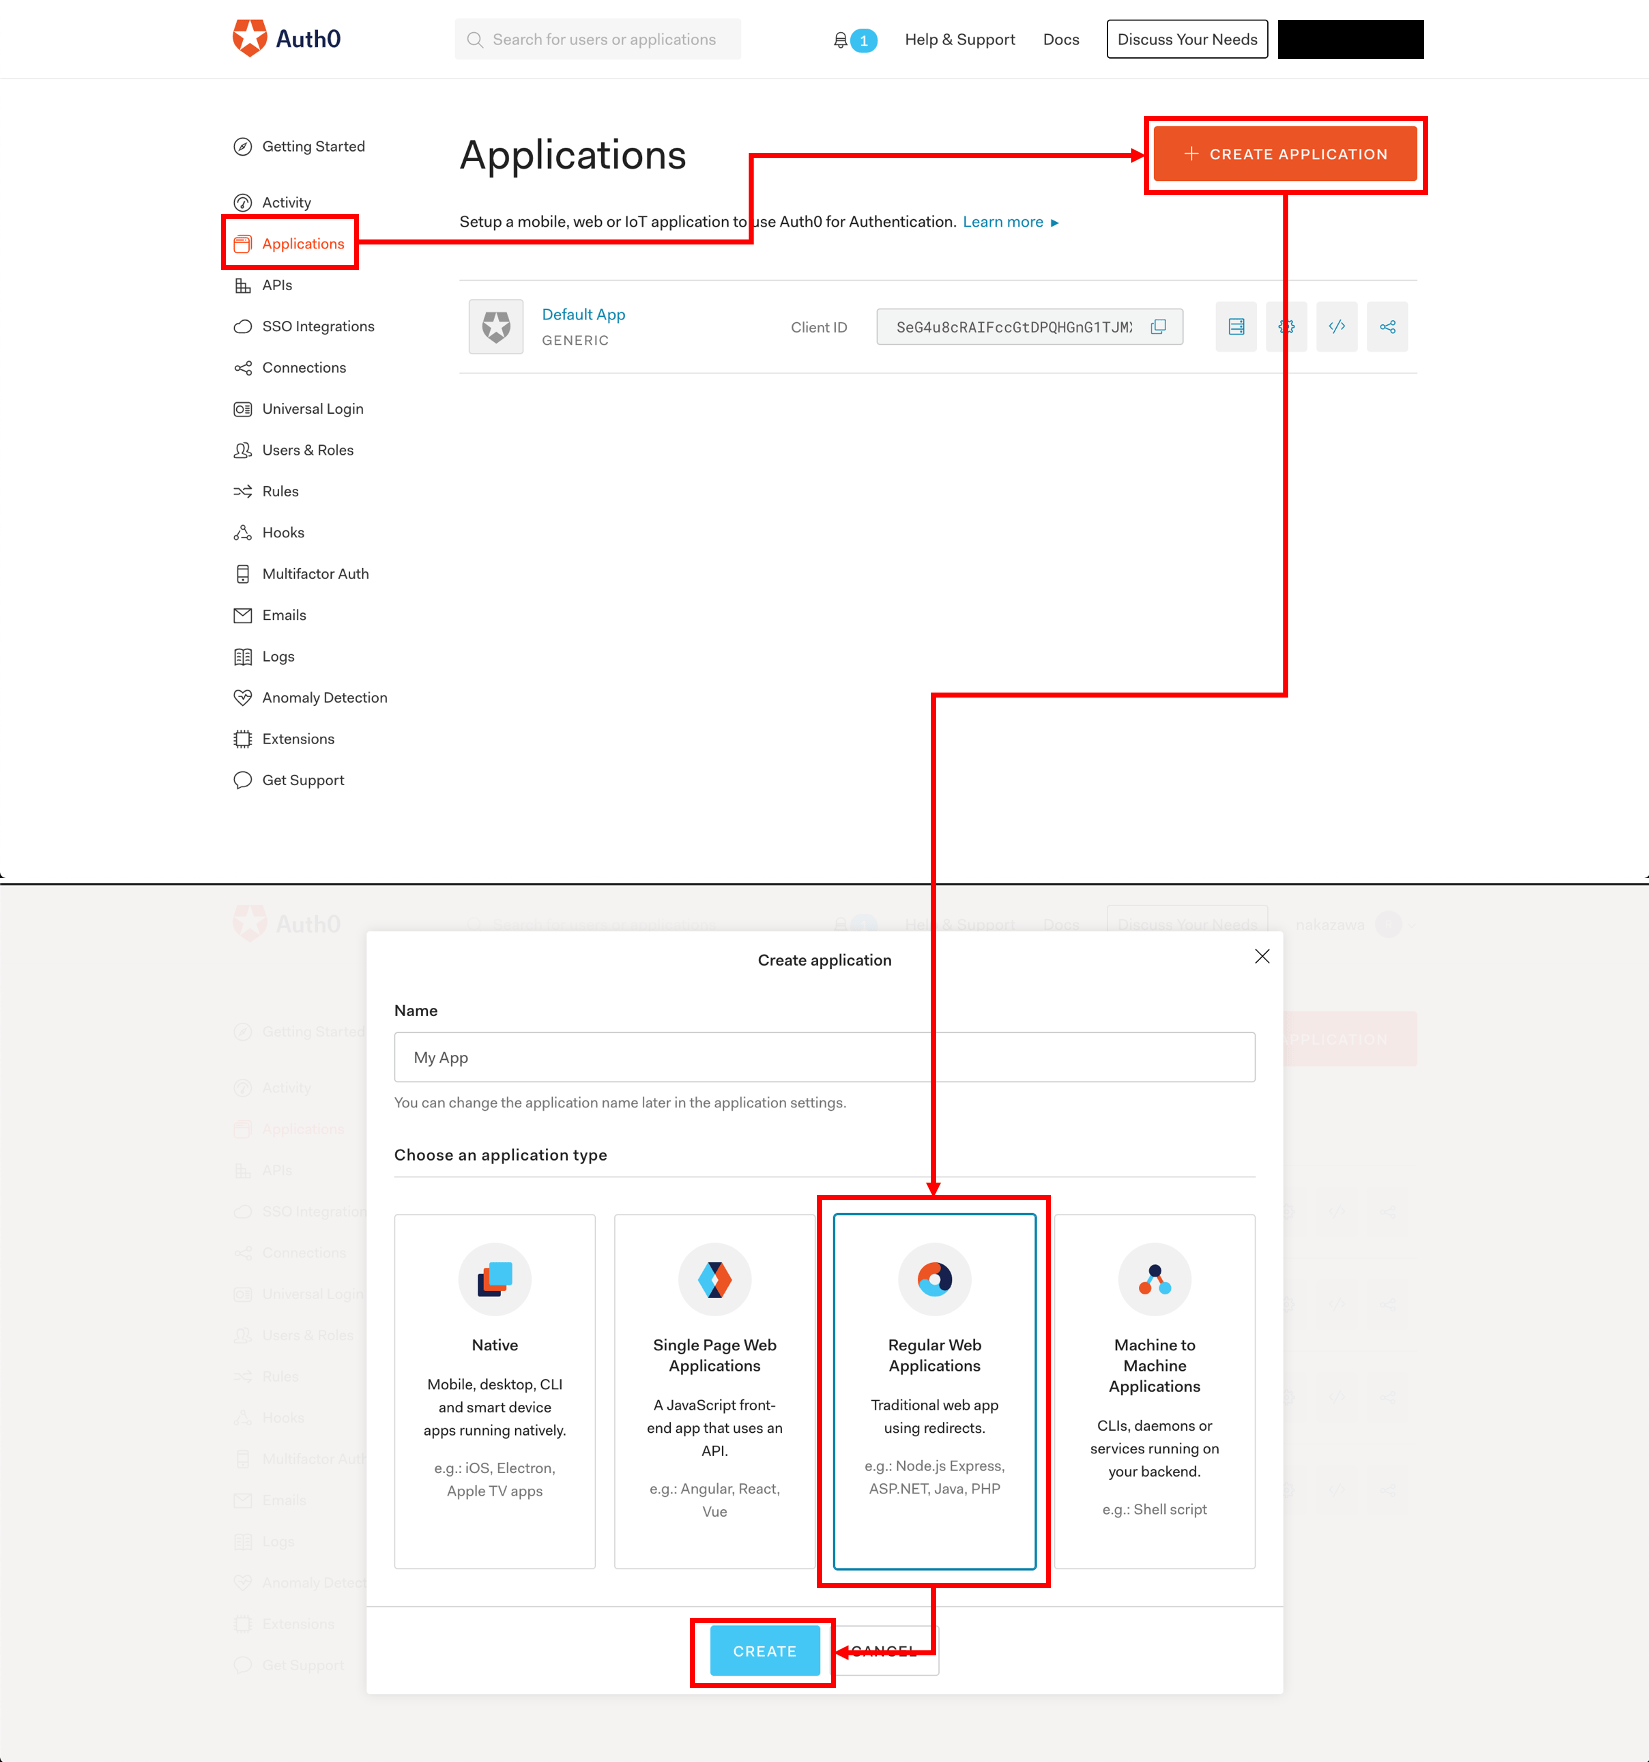Copy the Client ID with copy icon

click(x=1158, y=327)
